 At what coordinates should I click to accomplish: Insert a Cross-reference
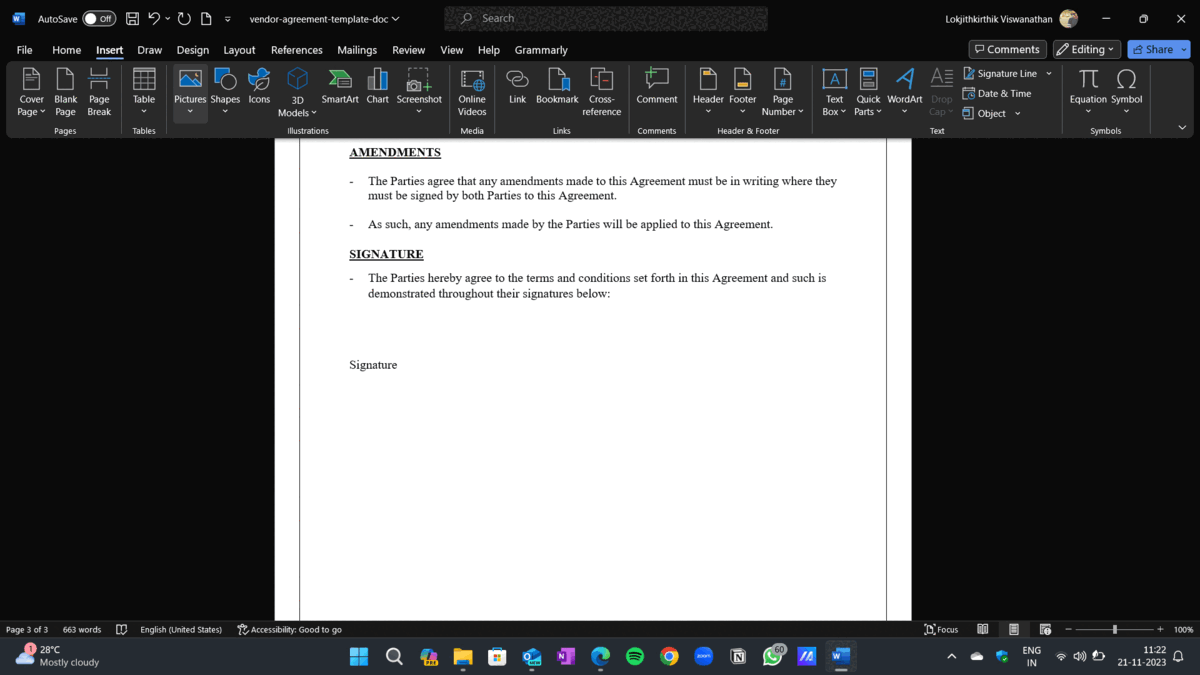pyautogui.click(x=602, y=92)
